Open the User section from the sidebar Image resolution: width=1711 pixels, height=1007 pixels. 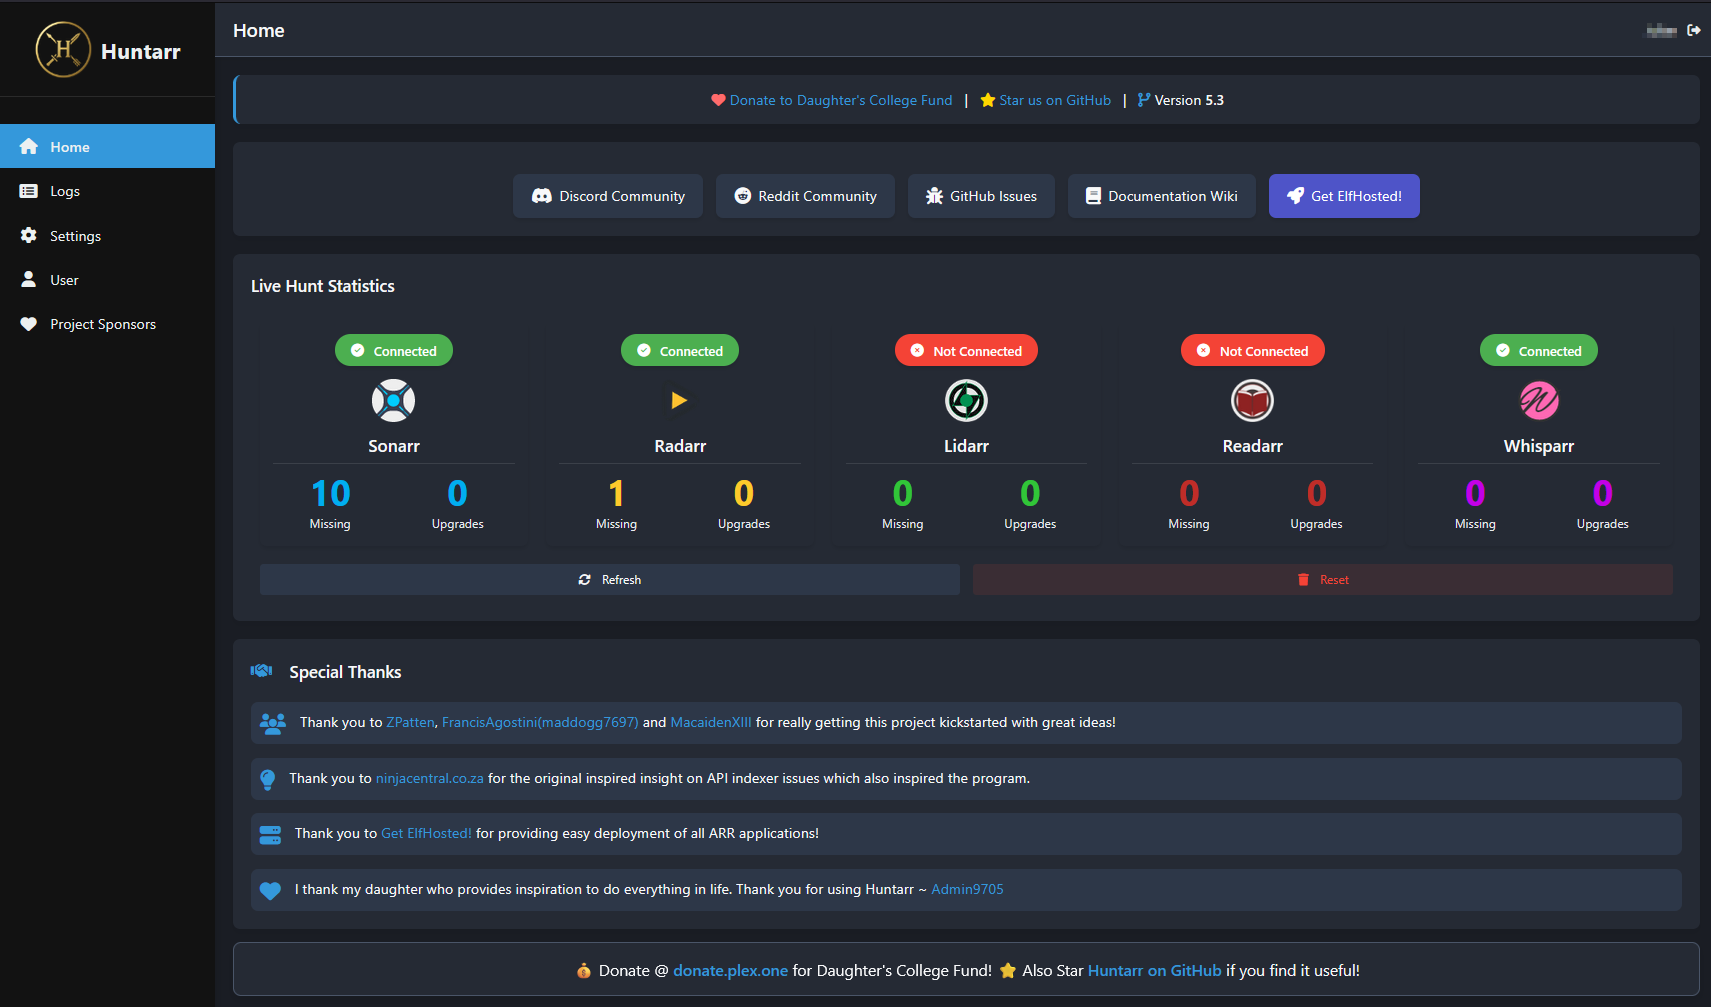click(x=62, y=279)
